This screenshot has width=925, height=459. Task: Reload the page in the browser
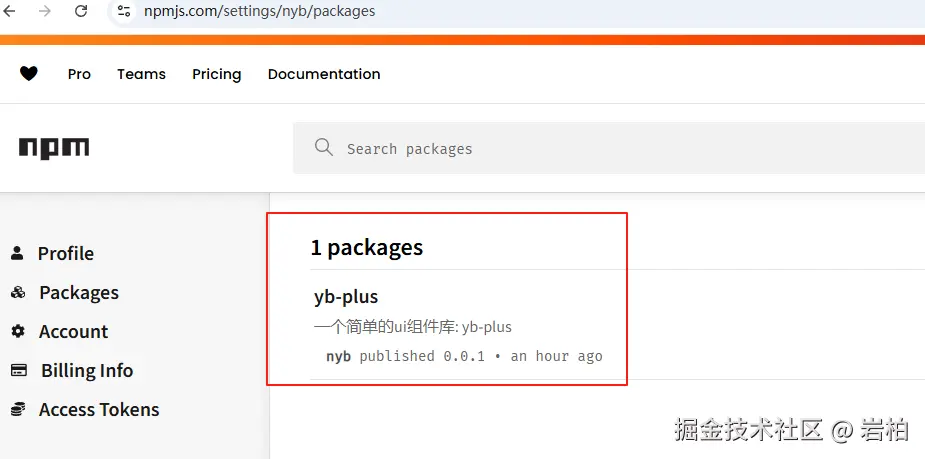(x=81, y=11)
